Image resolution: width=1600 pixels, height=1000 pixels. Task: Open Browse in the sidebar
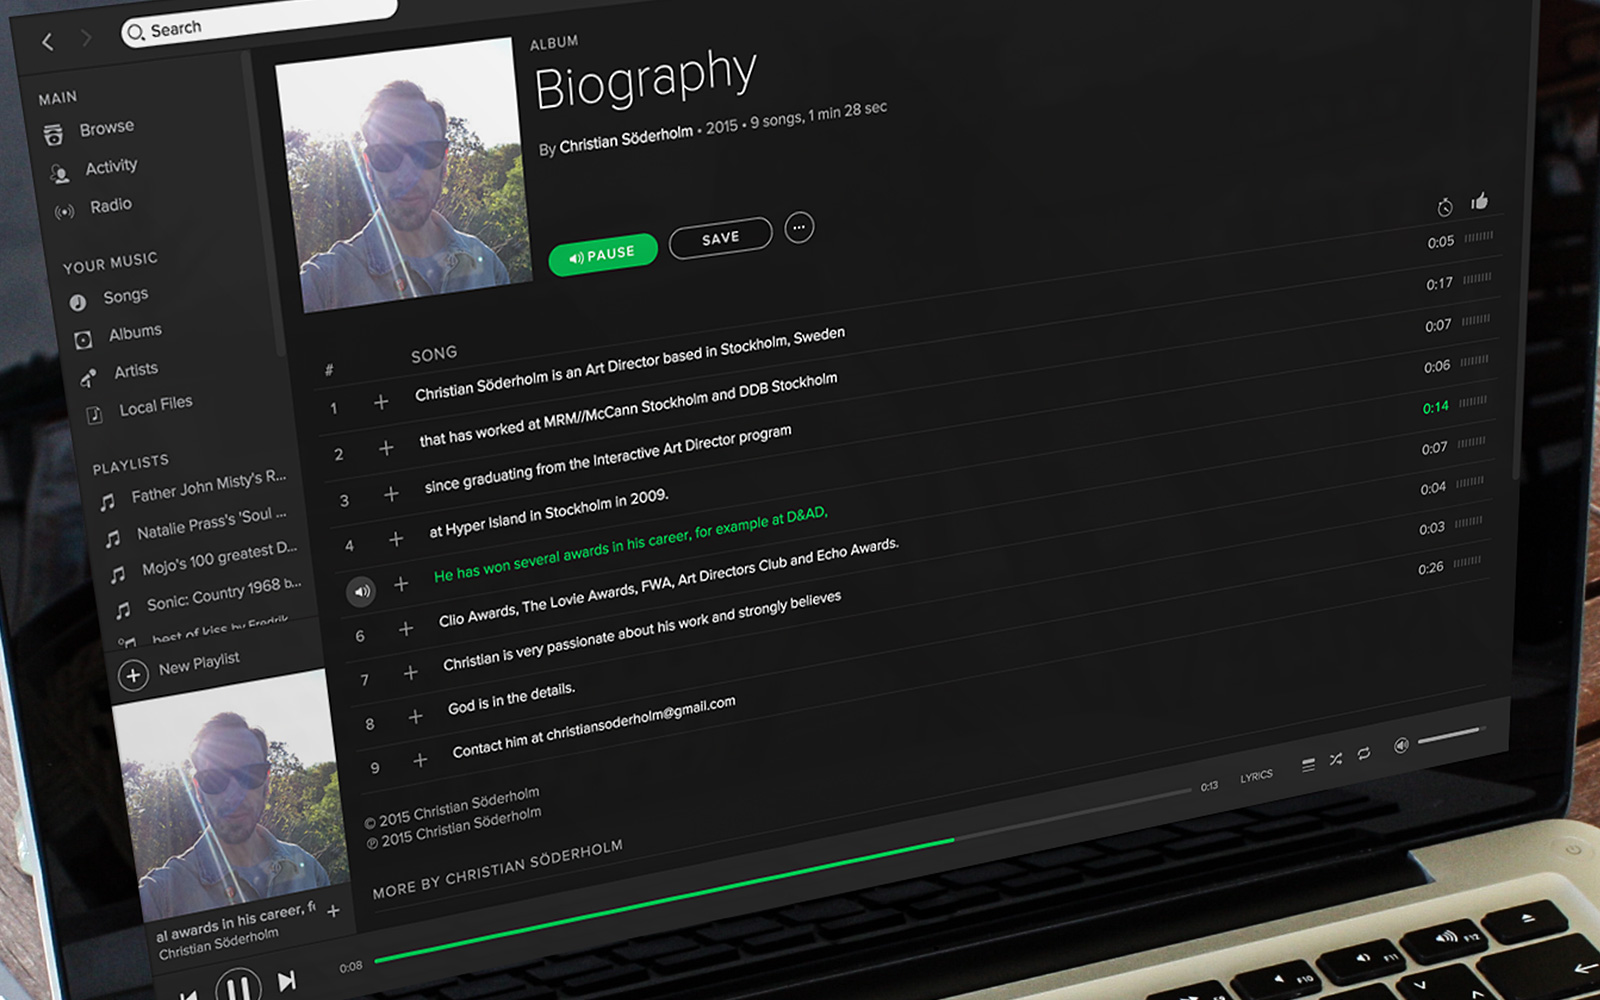[x=106, y=128]
